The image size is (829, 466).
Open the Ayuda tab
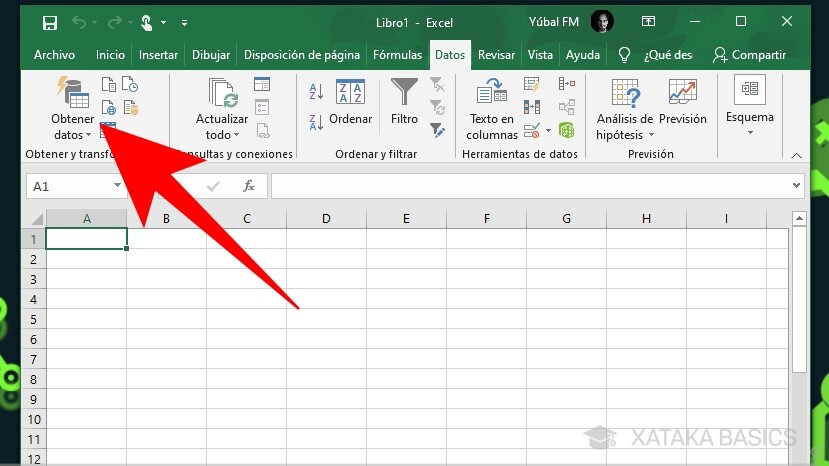pyautogui.click(x=583, y=55)
